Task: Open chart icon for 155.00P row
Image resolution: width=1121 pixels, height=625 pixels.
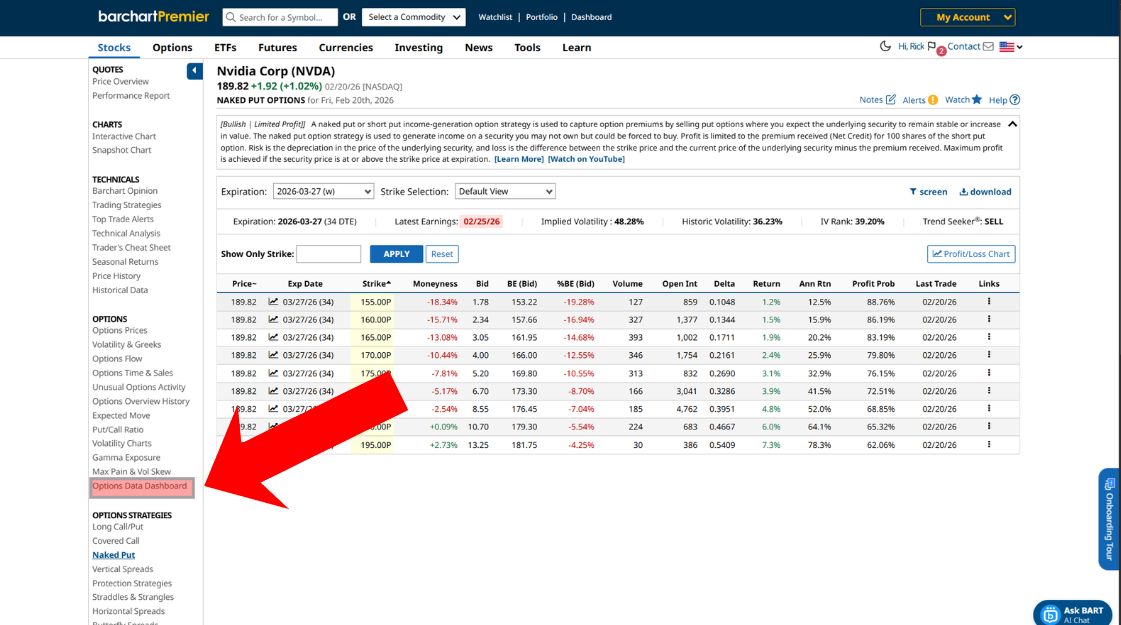Action: point(273,302)
